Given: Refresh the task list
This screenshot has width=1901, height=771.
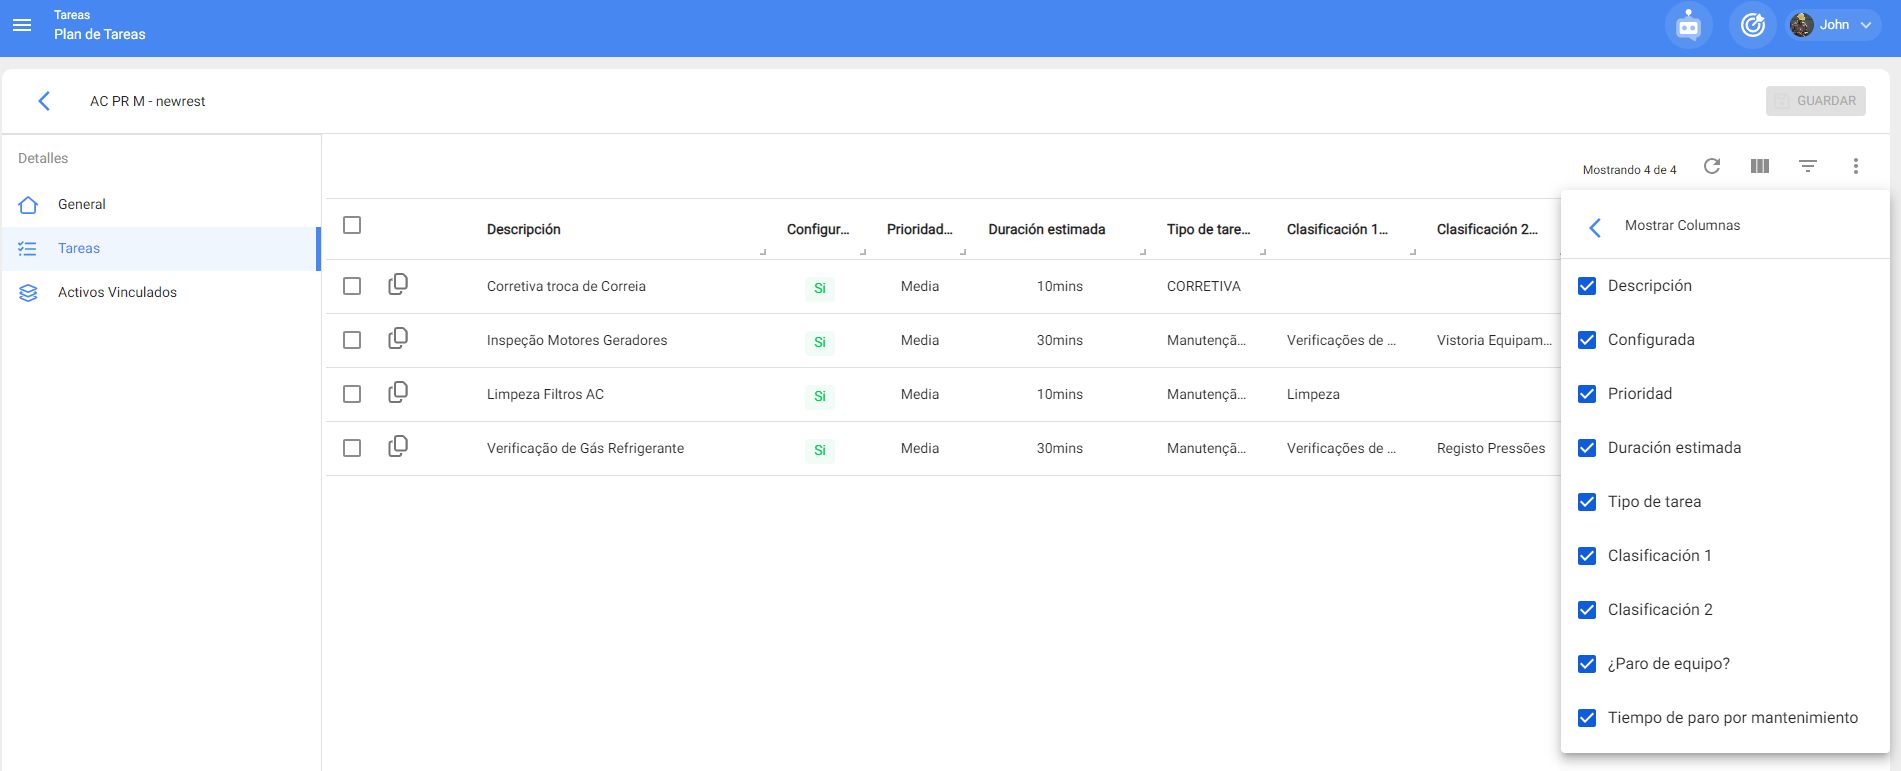Looking at the screenshot, I should pos(1712,166).
